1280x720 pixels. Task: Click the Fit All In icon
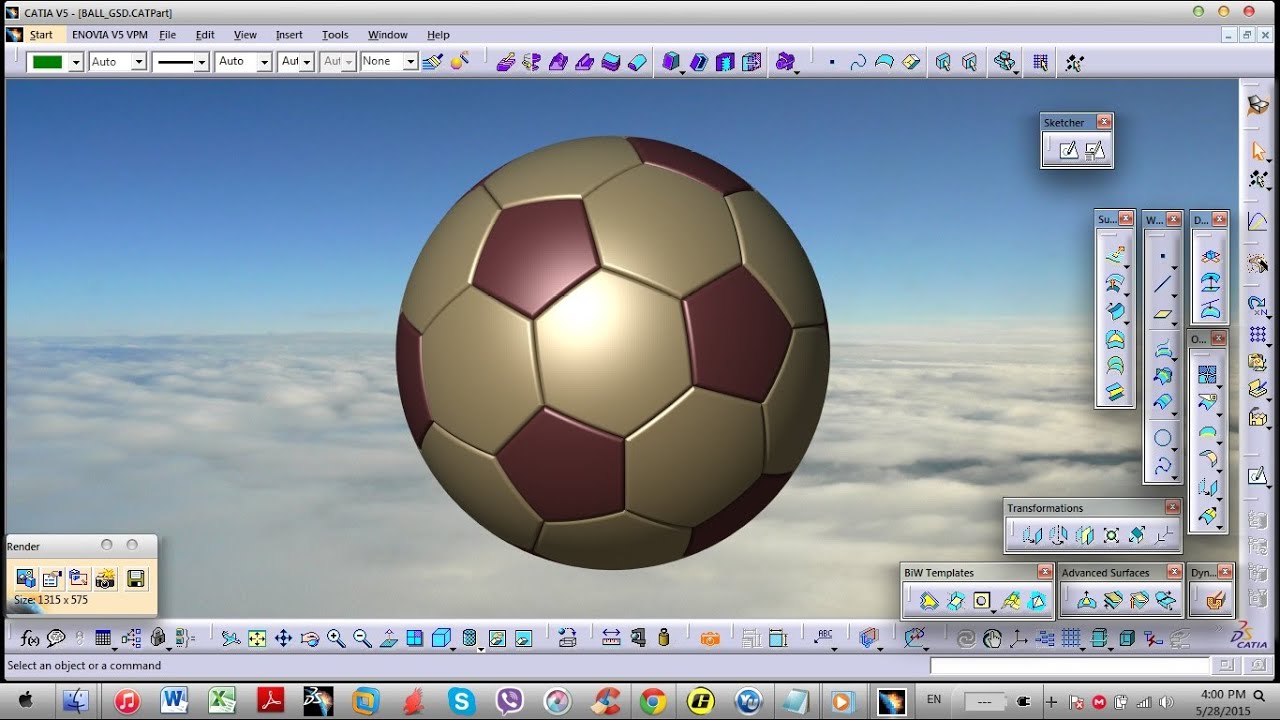coord(257,638)
